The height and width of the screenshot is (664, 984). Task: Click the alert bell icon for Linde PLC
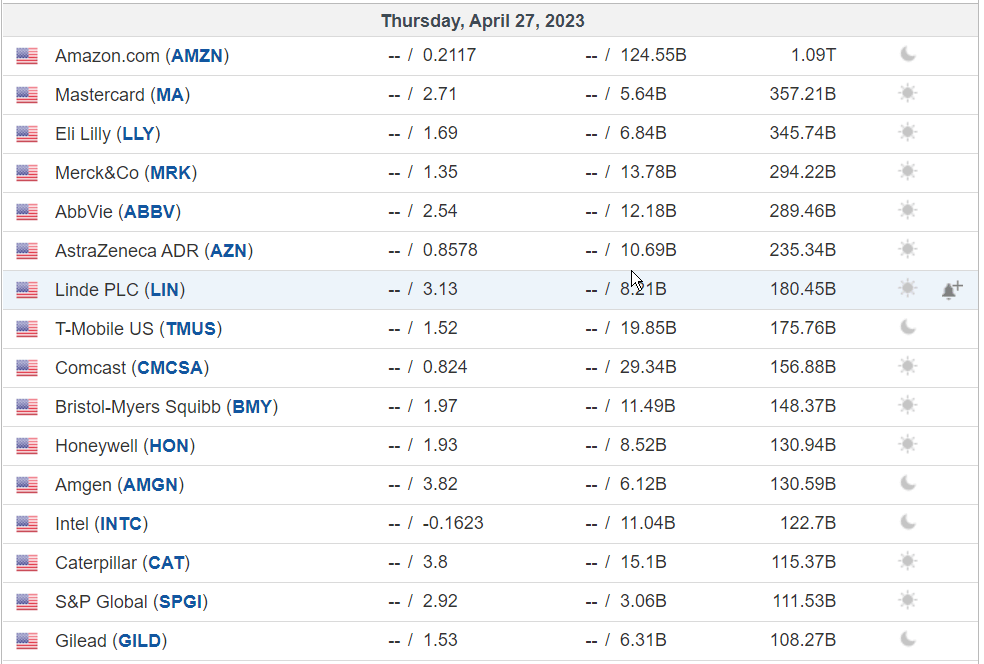(x=951, y=290)
